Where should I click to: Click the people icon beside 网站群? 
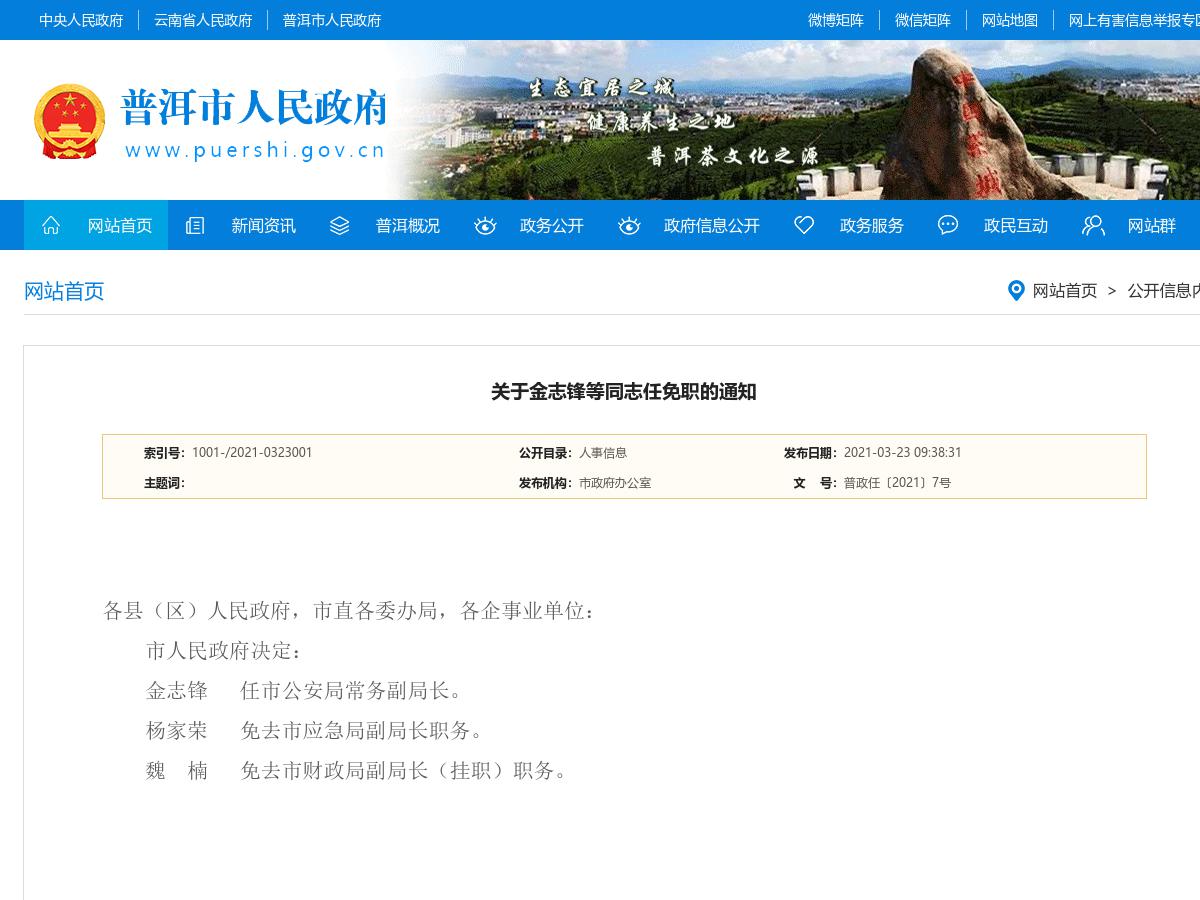click(x=1093, y=226)
